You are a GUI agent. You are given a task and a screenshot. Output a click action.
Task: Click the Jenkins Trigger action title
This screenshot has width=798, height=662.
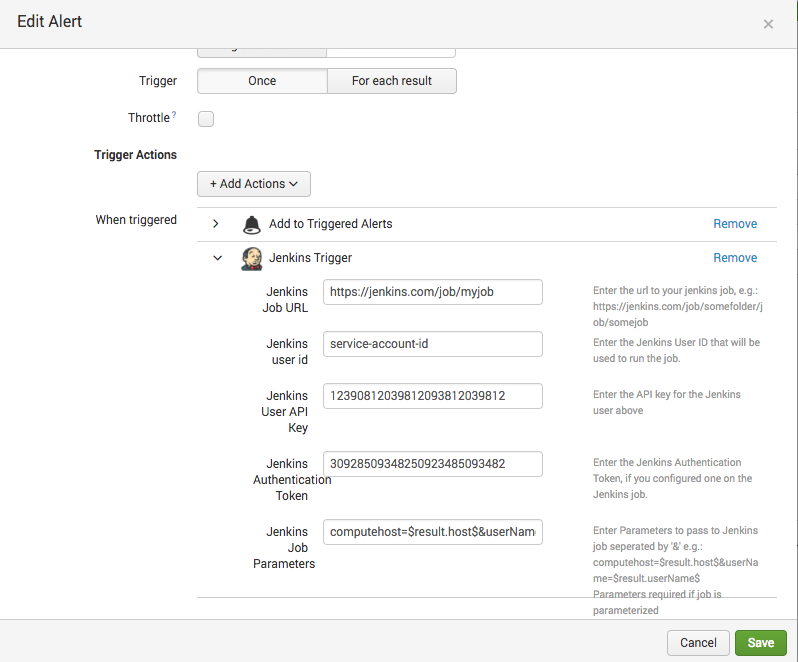pyautogui.click(x=311, y=258)
